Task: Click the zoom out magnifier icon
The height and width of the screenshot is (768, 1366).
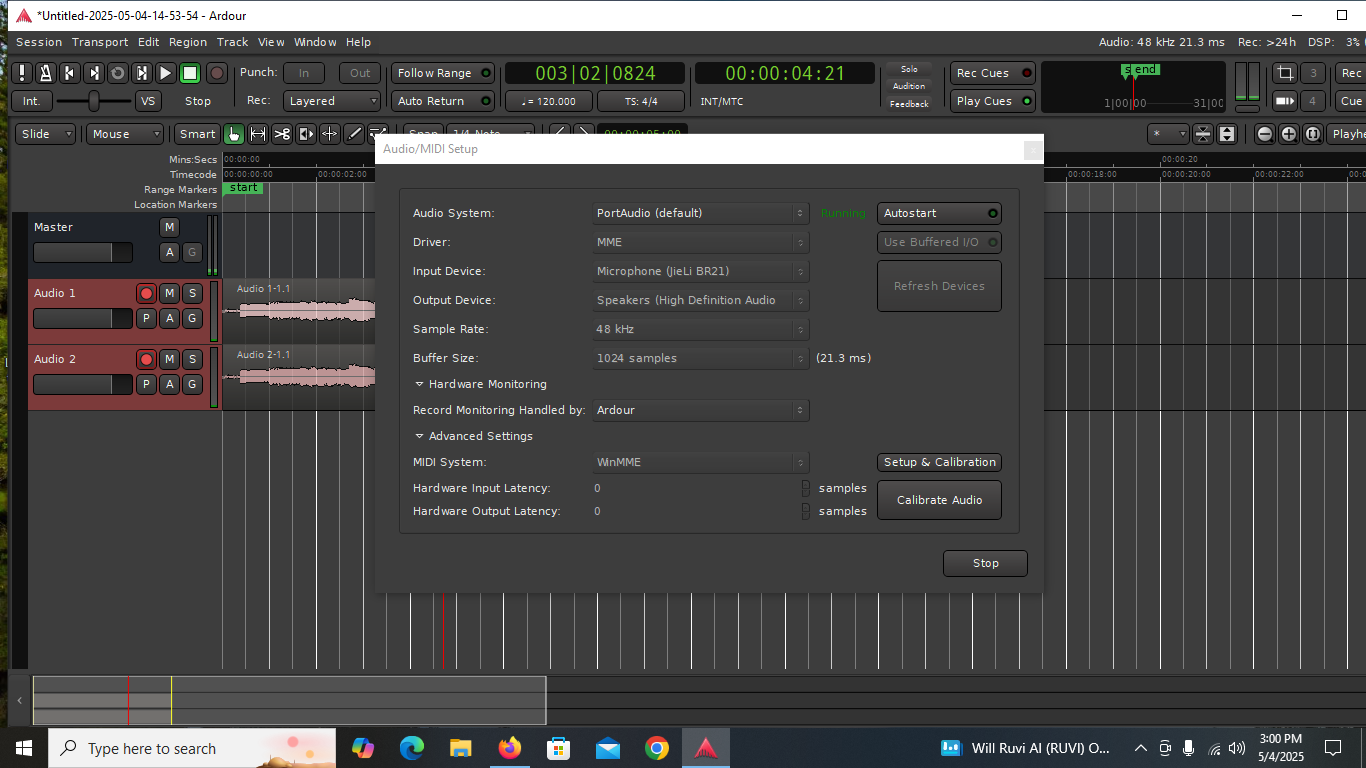Action: pyautogui.click(x=1265, y=134)
